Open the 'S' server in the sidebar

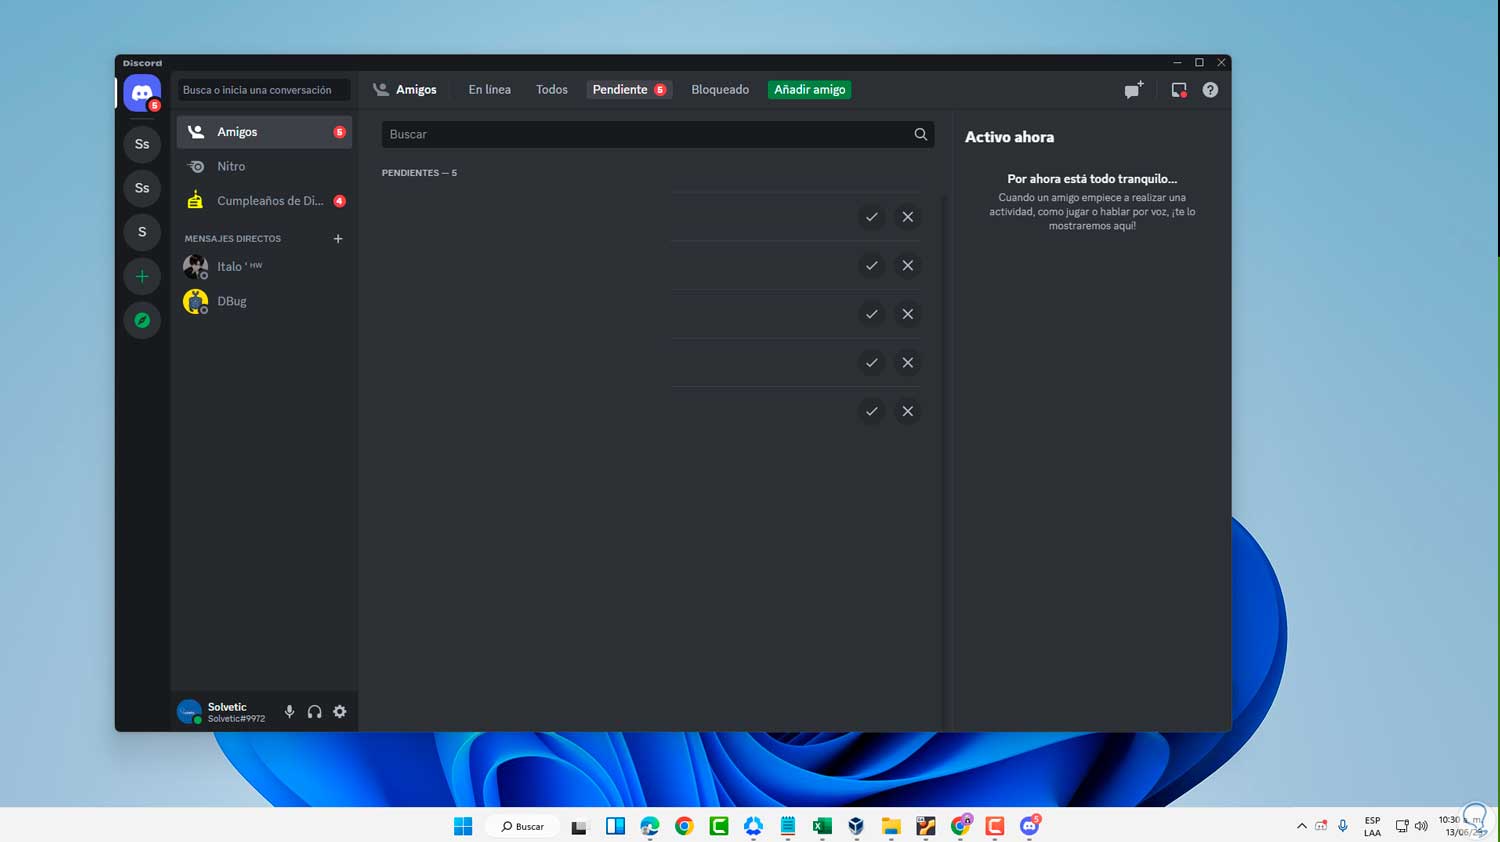(142, 232)
